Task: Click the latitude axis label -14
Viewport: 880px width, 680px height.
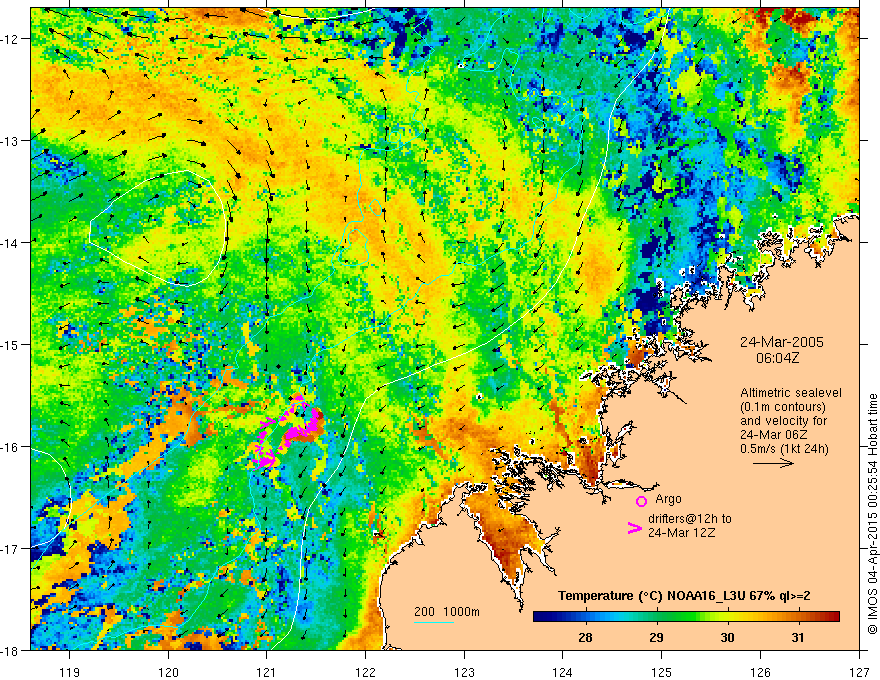Action: pos(11,242)
